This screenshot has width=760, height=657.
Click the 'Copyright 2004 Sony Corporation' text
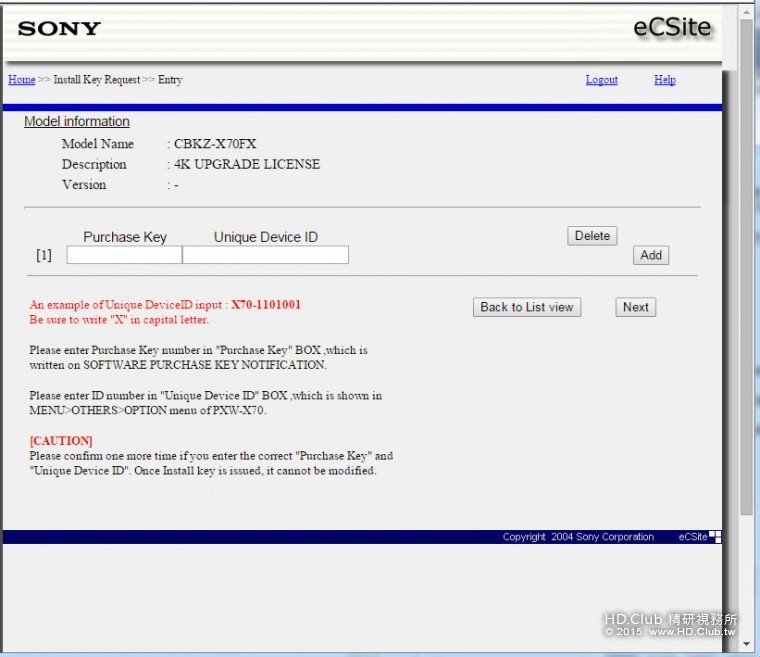point(578,537)
